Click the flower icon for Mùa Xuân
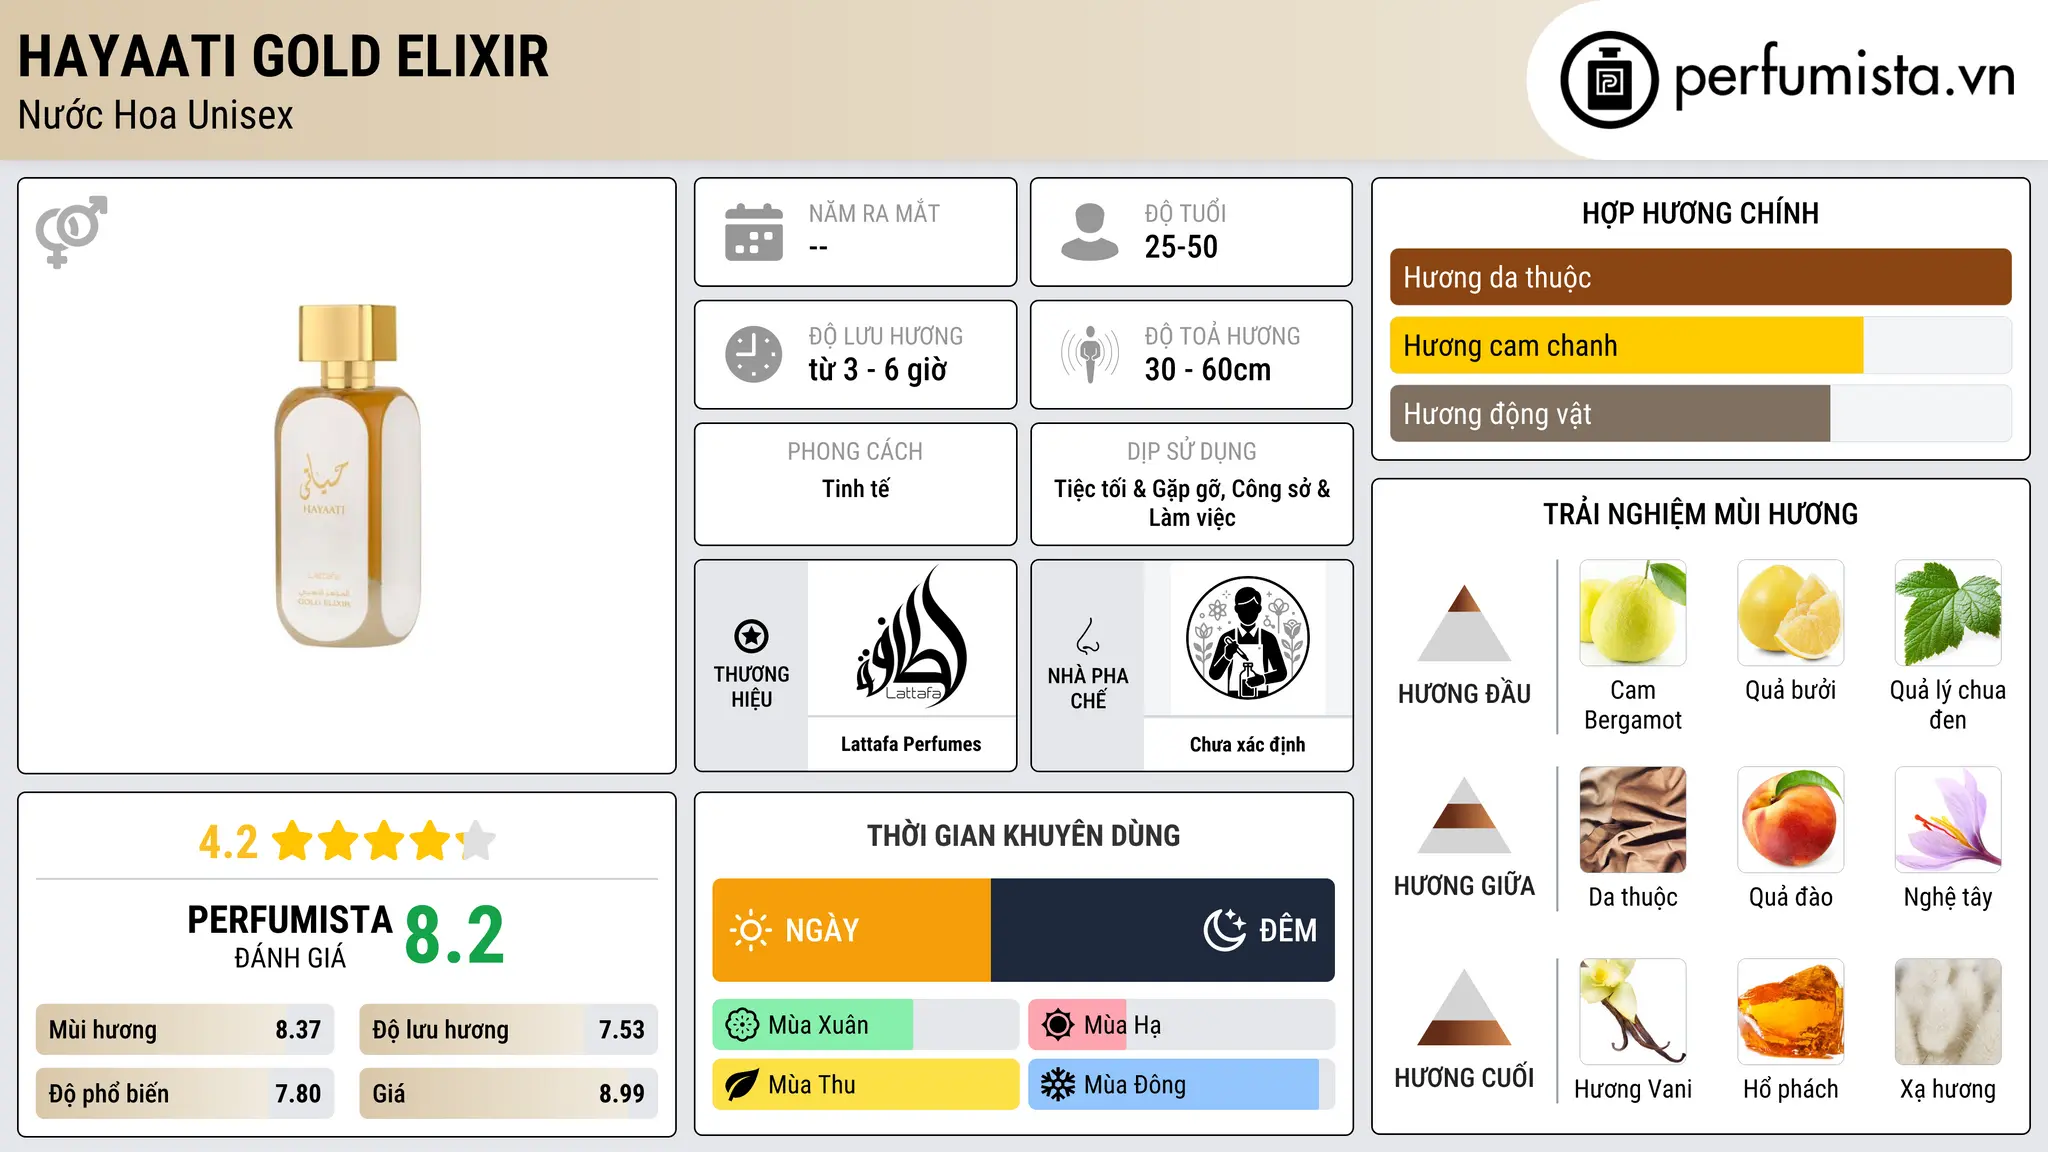 click(742, 1025)
